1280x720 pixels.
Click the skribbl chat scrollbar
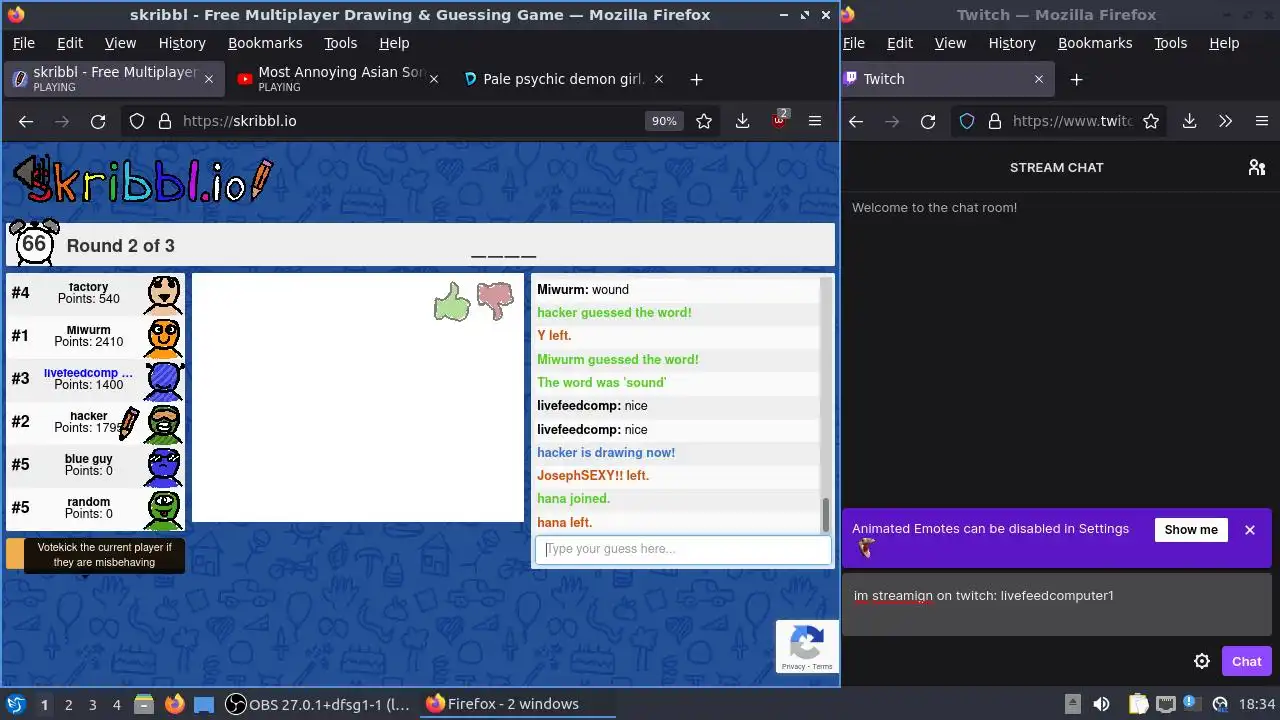coord(825,515)
